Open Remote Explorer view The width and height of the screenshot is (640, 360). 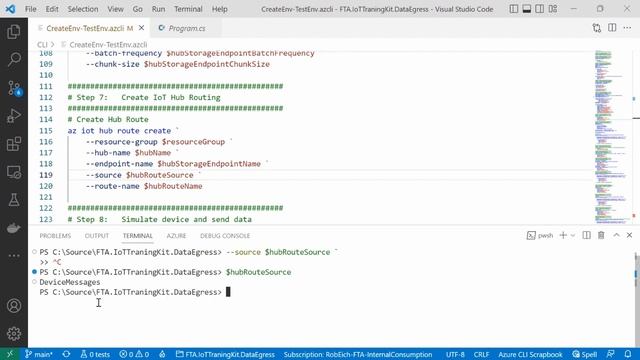coord(14,172)
